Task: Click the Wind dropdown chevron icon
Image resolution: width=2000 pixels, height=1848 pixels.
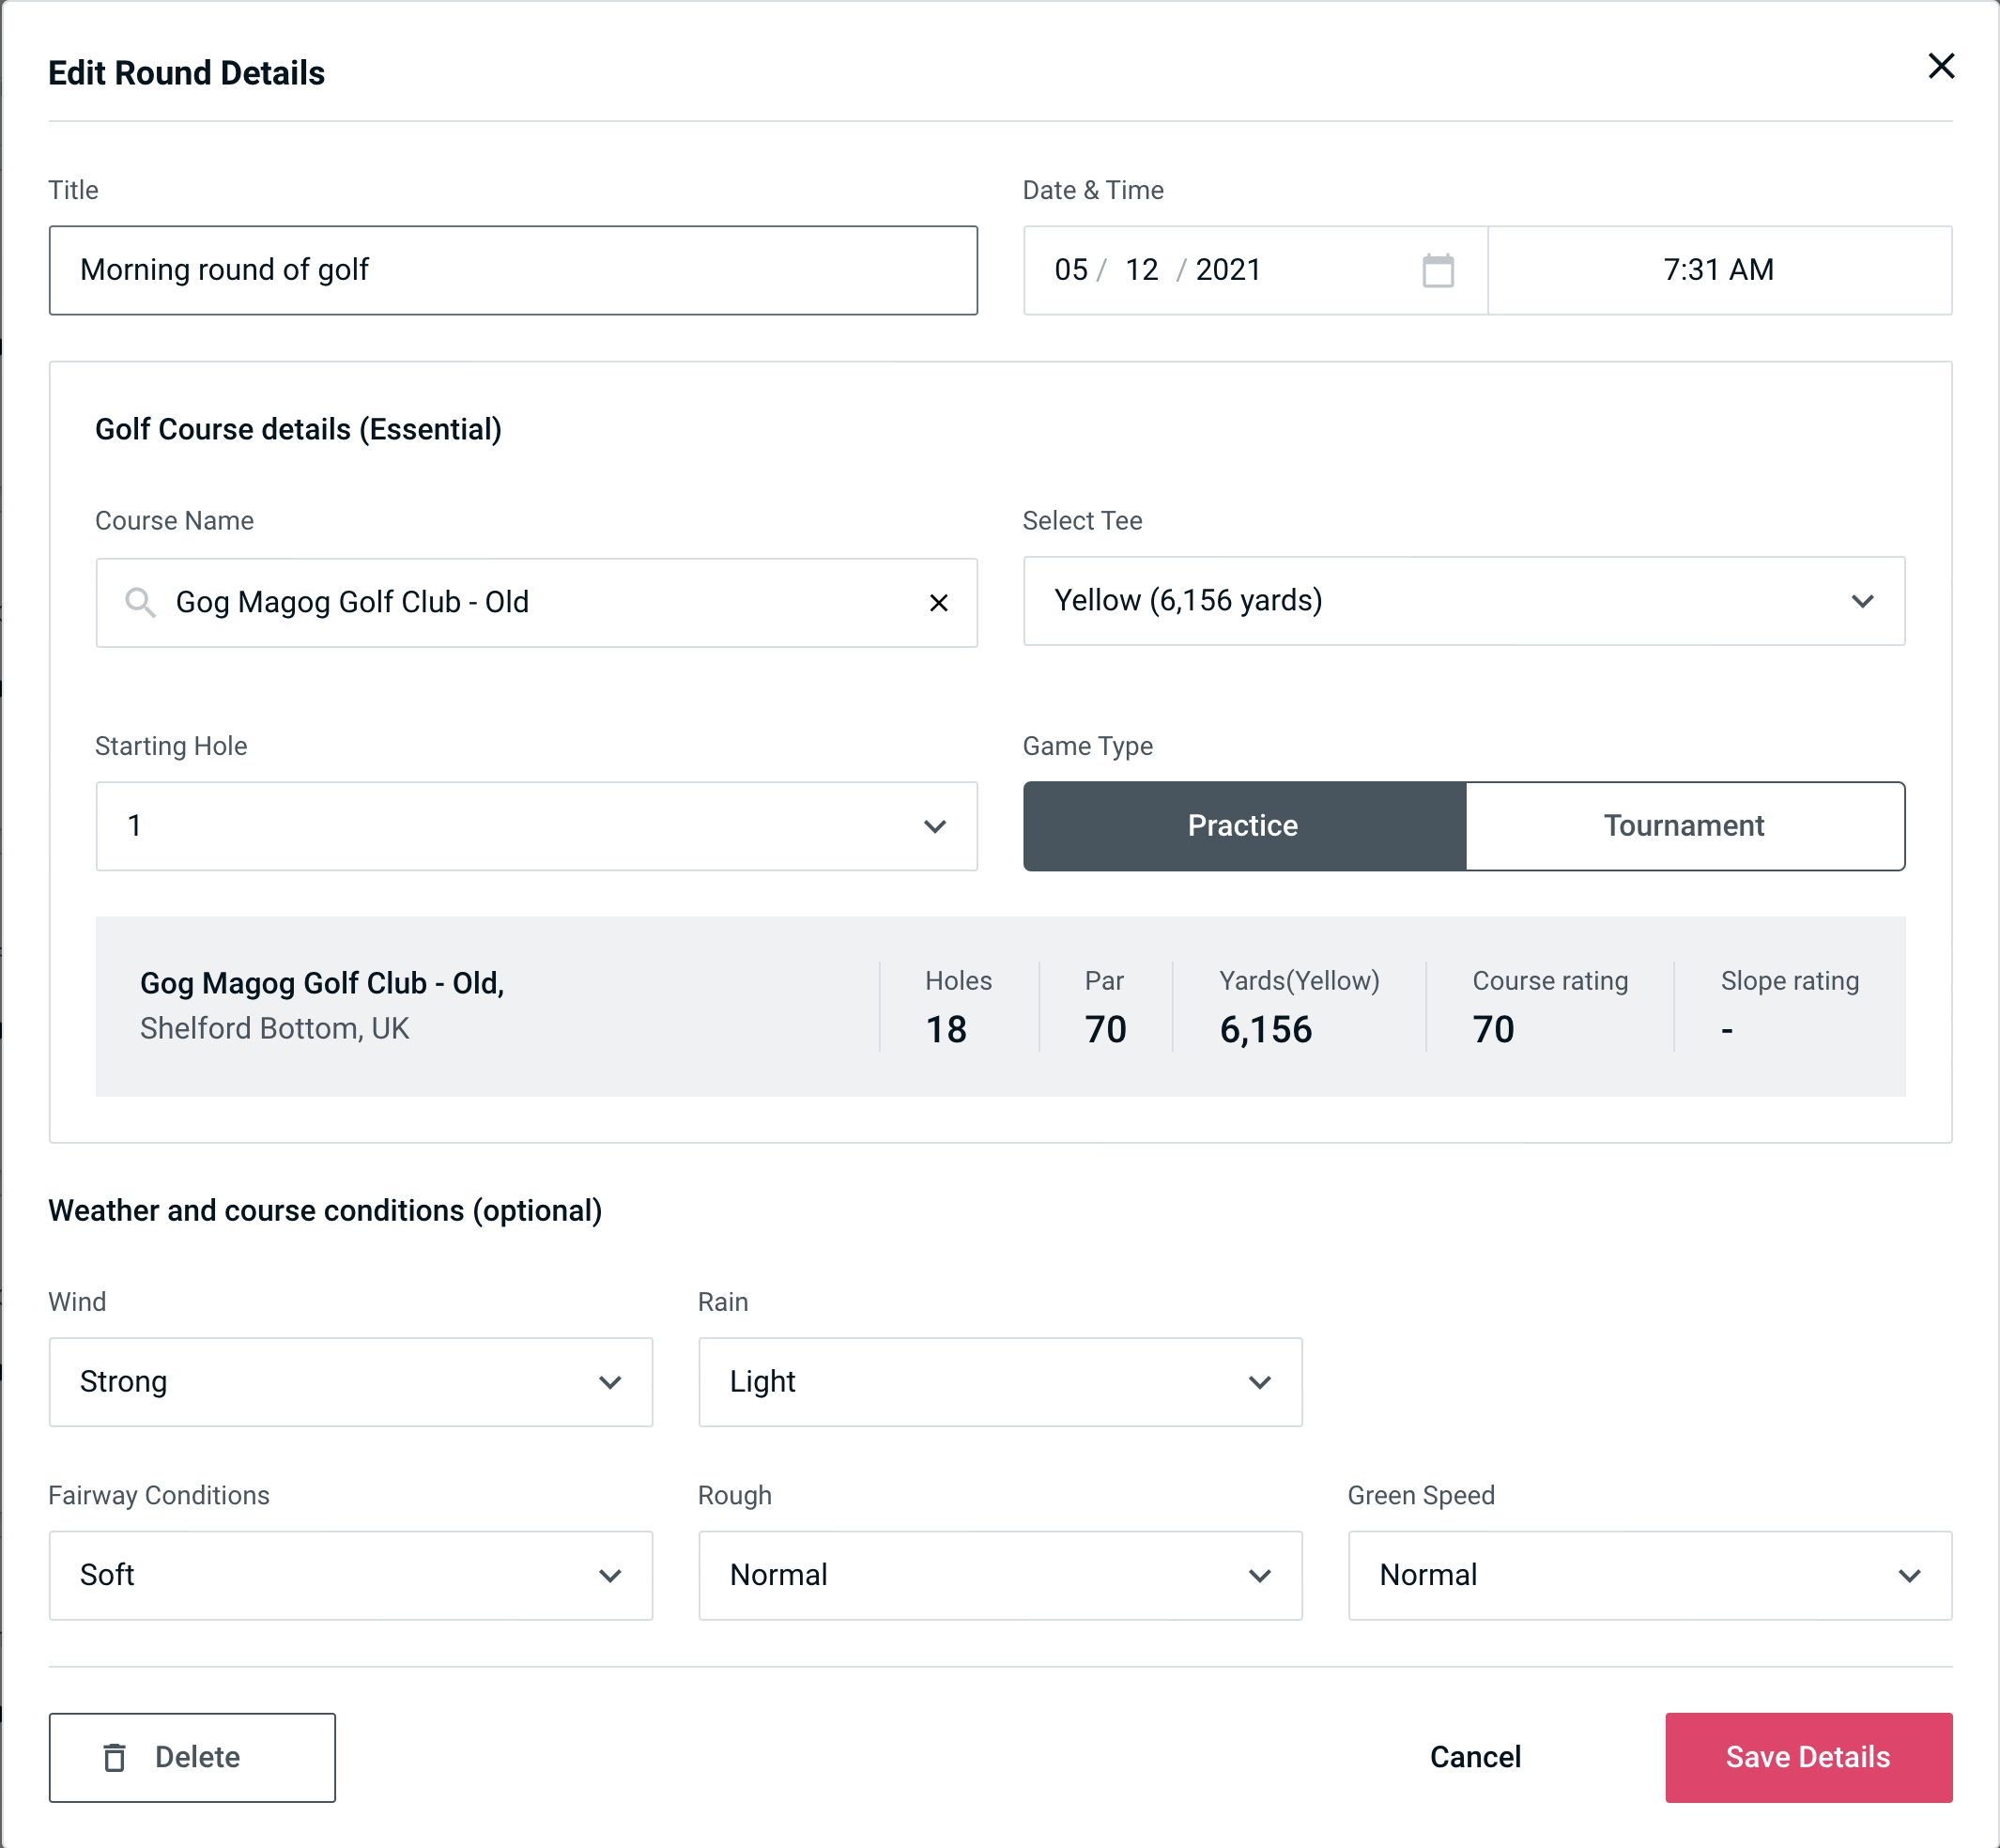Action: point(611,1383)
